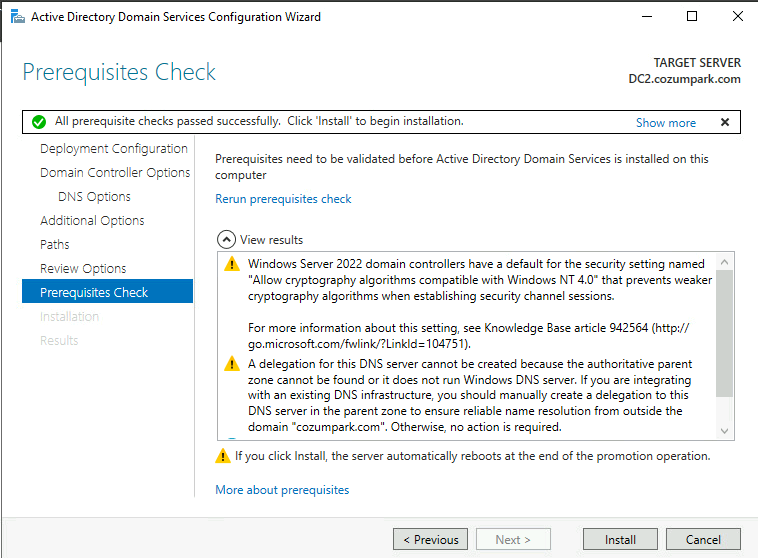Screen dimensions: 758x558
Task: Go to Deployment Configuration step
Action: [114, 148]
